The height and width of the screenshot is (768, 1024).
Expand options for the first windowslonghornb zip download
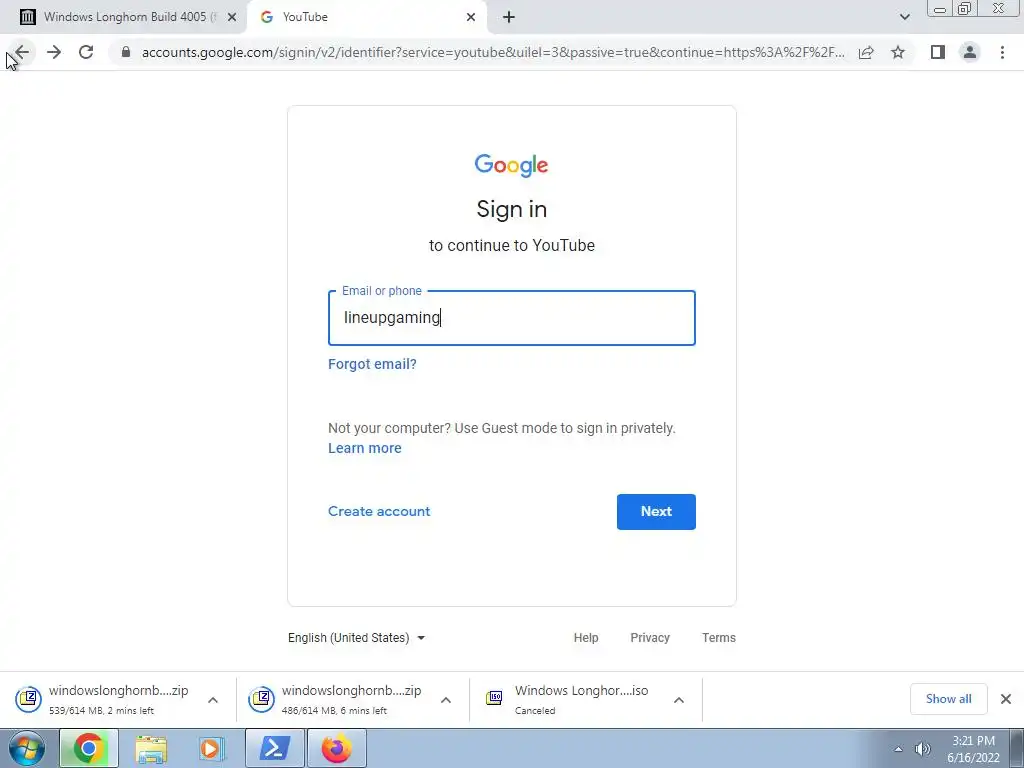(x=213, y=700)
